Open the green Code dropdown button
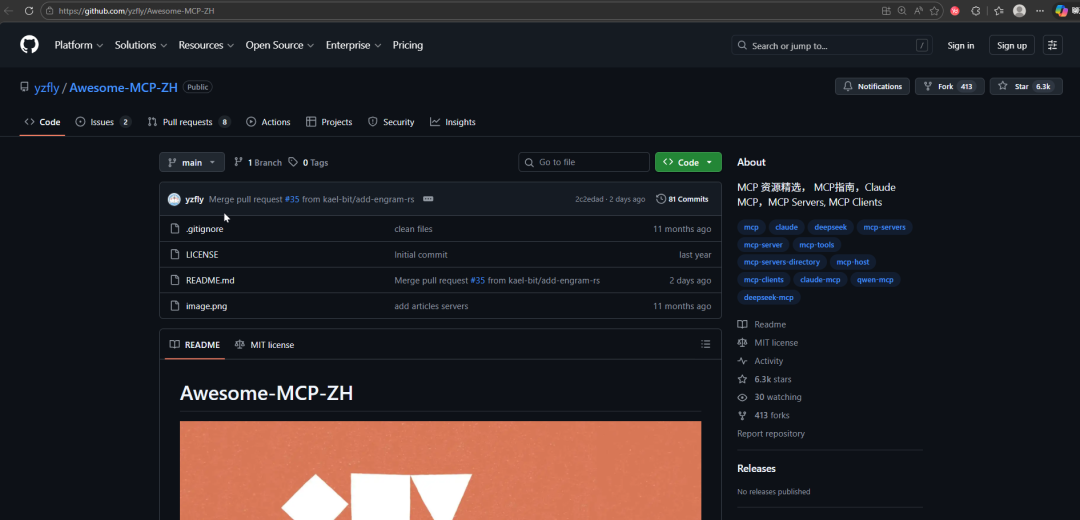 click(x=688, y=163)
